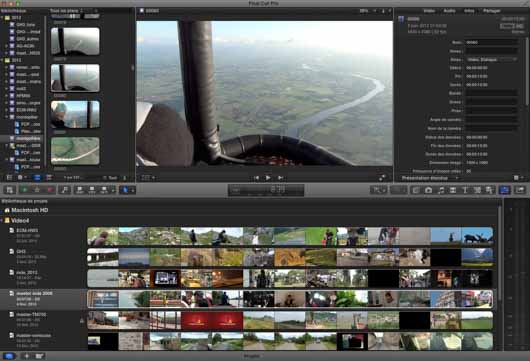Open the photos browser camera icon
Viewport: 530px width, 361px height.
[428, 190]
